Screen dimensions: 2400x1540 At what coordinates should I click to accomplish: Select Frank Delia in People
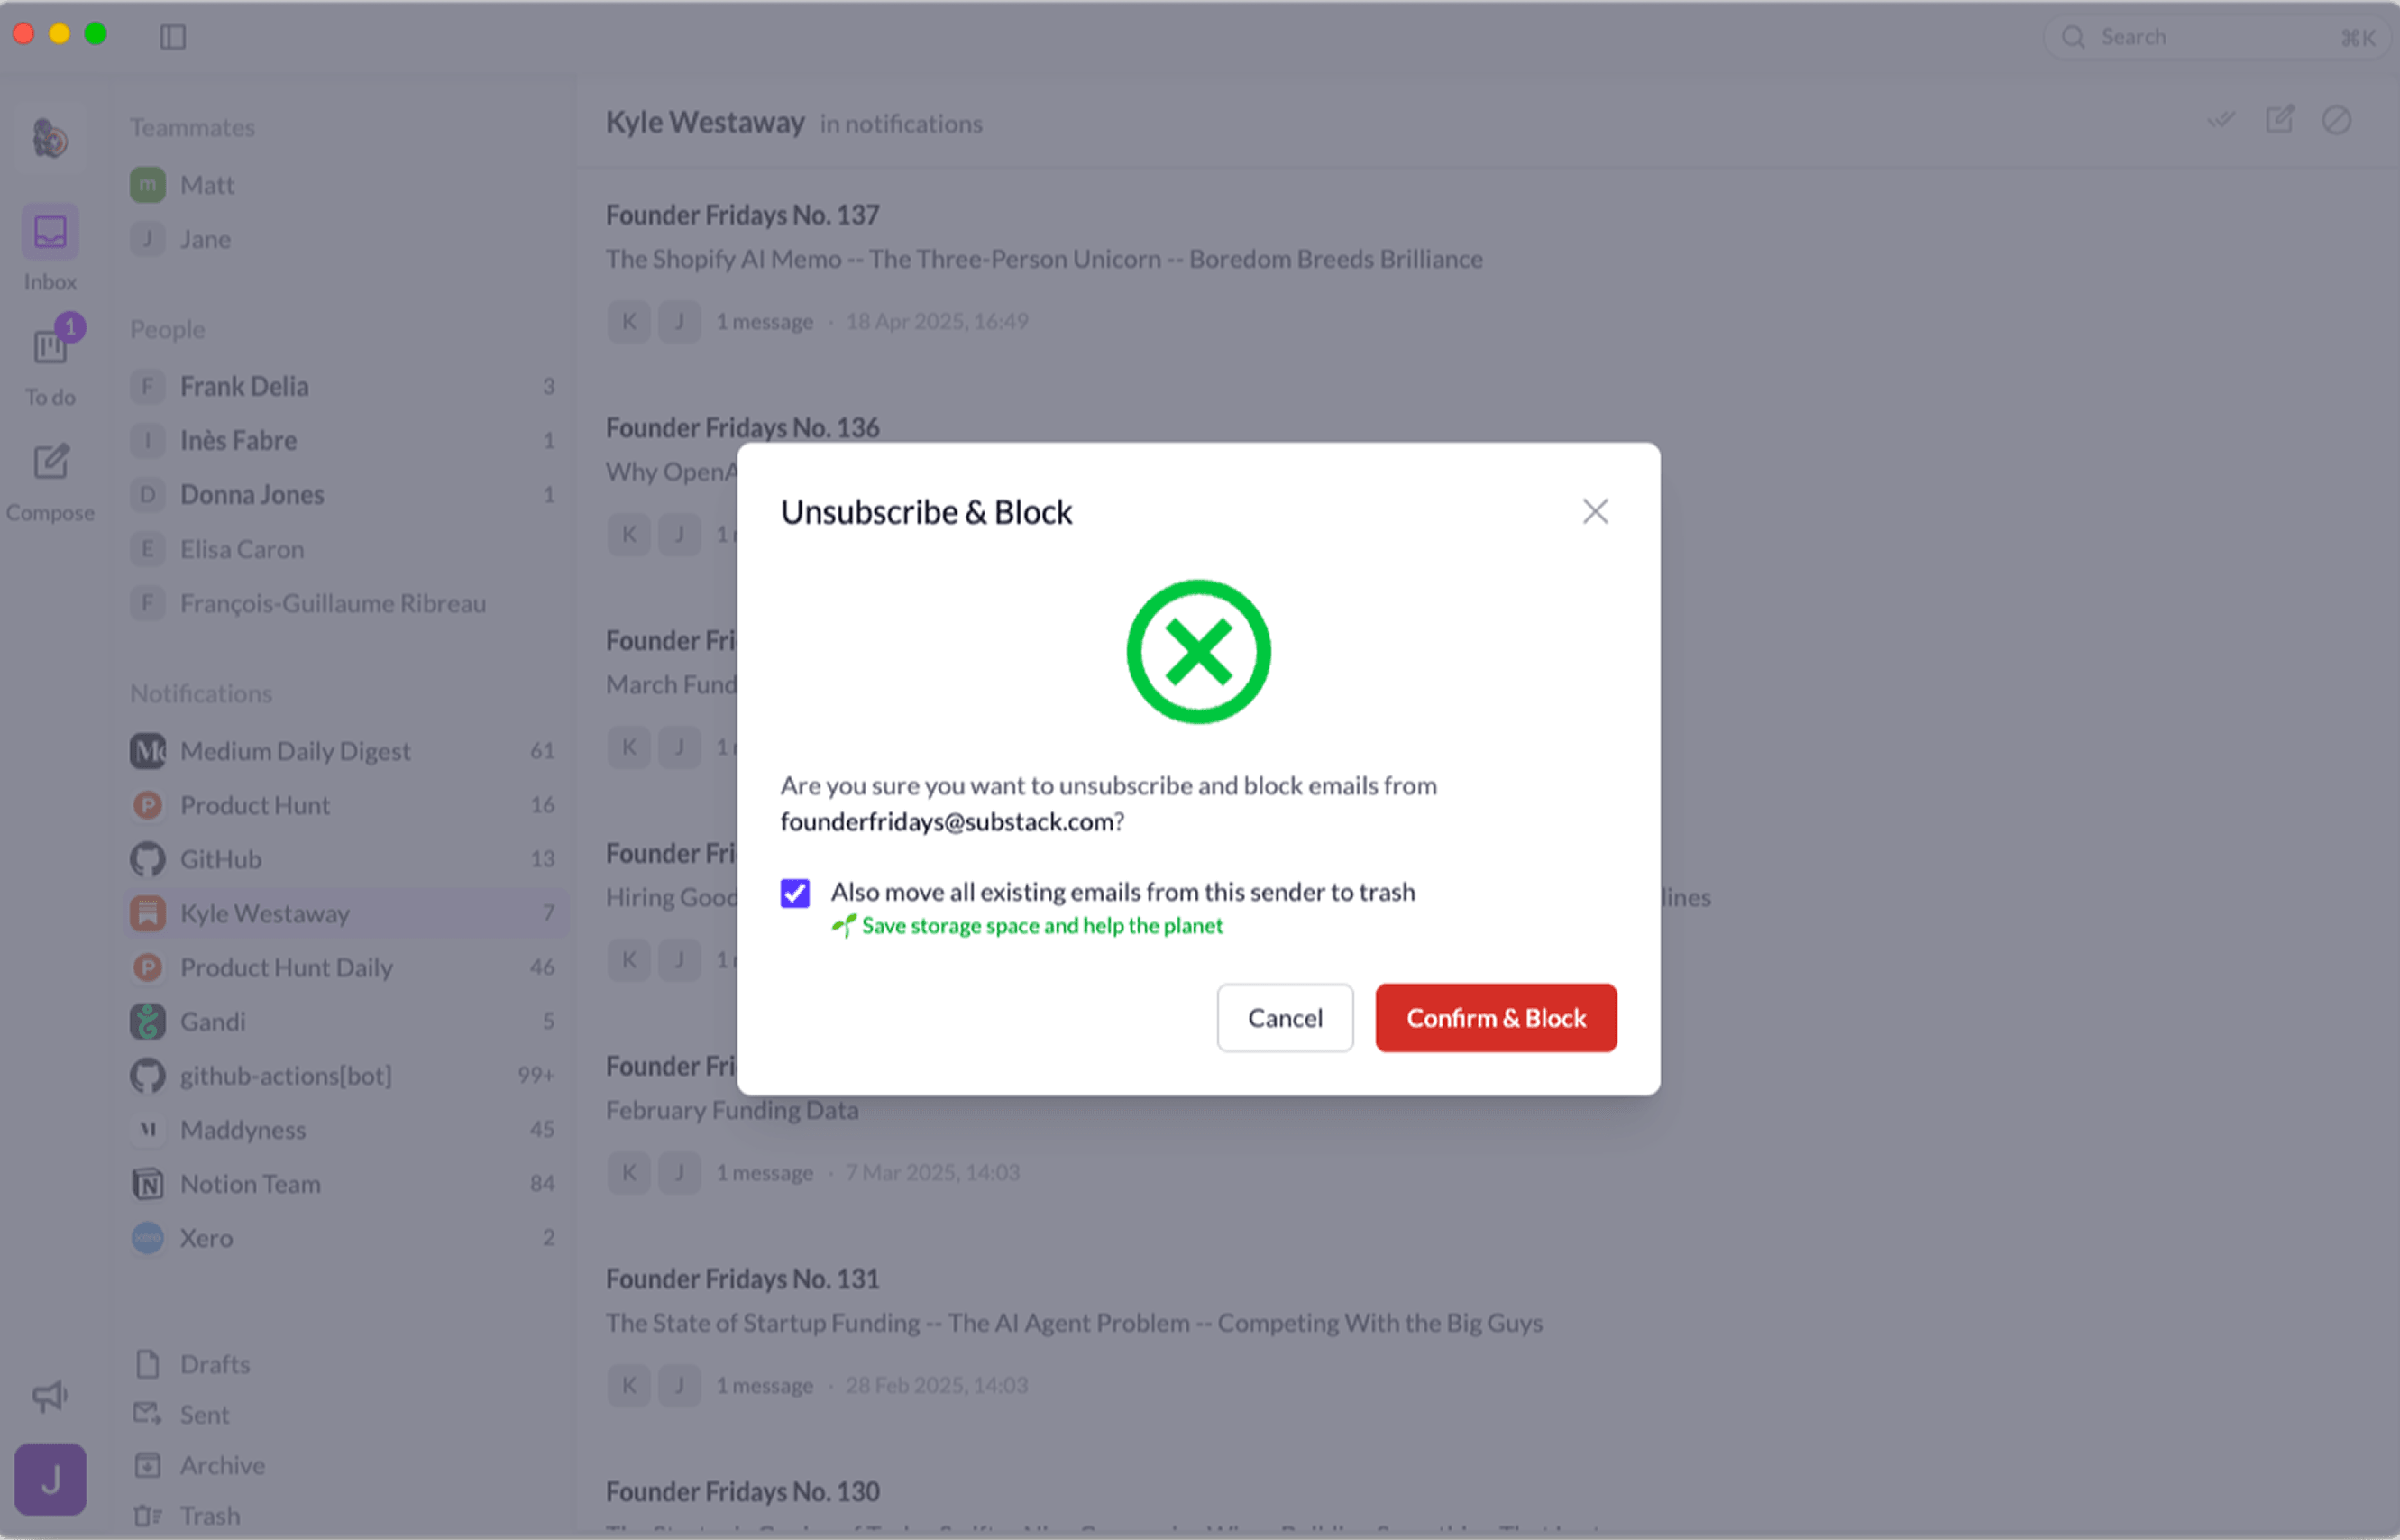(244, 387)
